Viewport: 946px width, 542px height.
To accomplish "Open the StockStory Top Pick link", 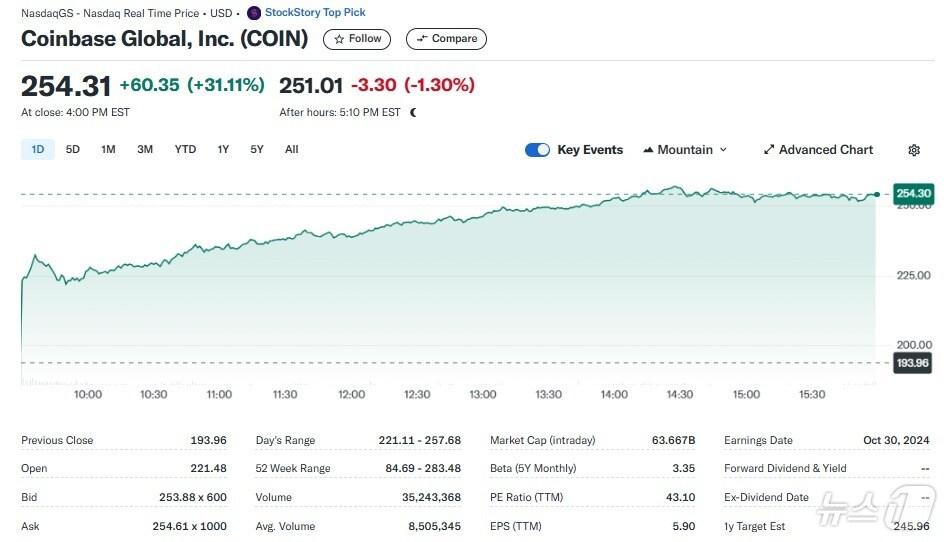I will tap(315, 13).
